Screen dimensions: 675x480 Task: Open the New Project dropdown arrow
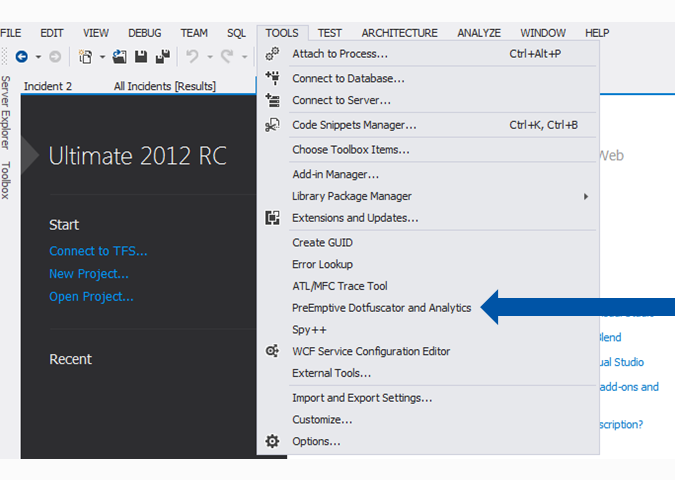tap(102, 57)
